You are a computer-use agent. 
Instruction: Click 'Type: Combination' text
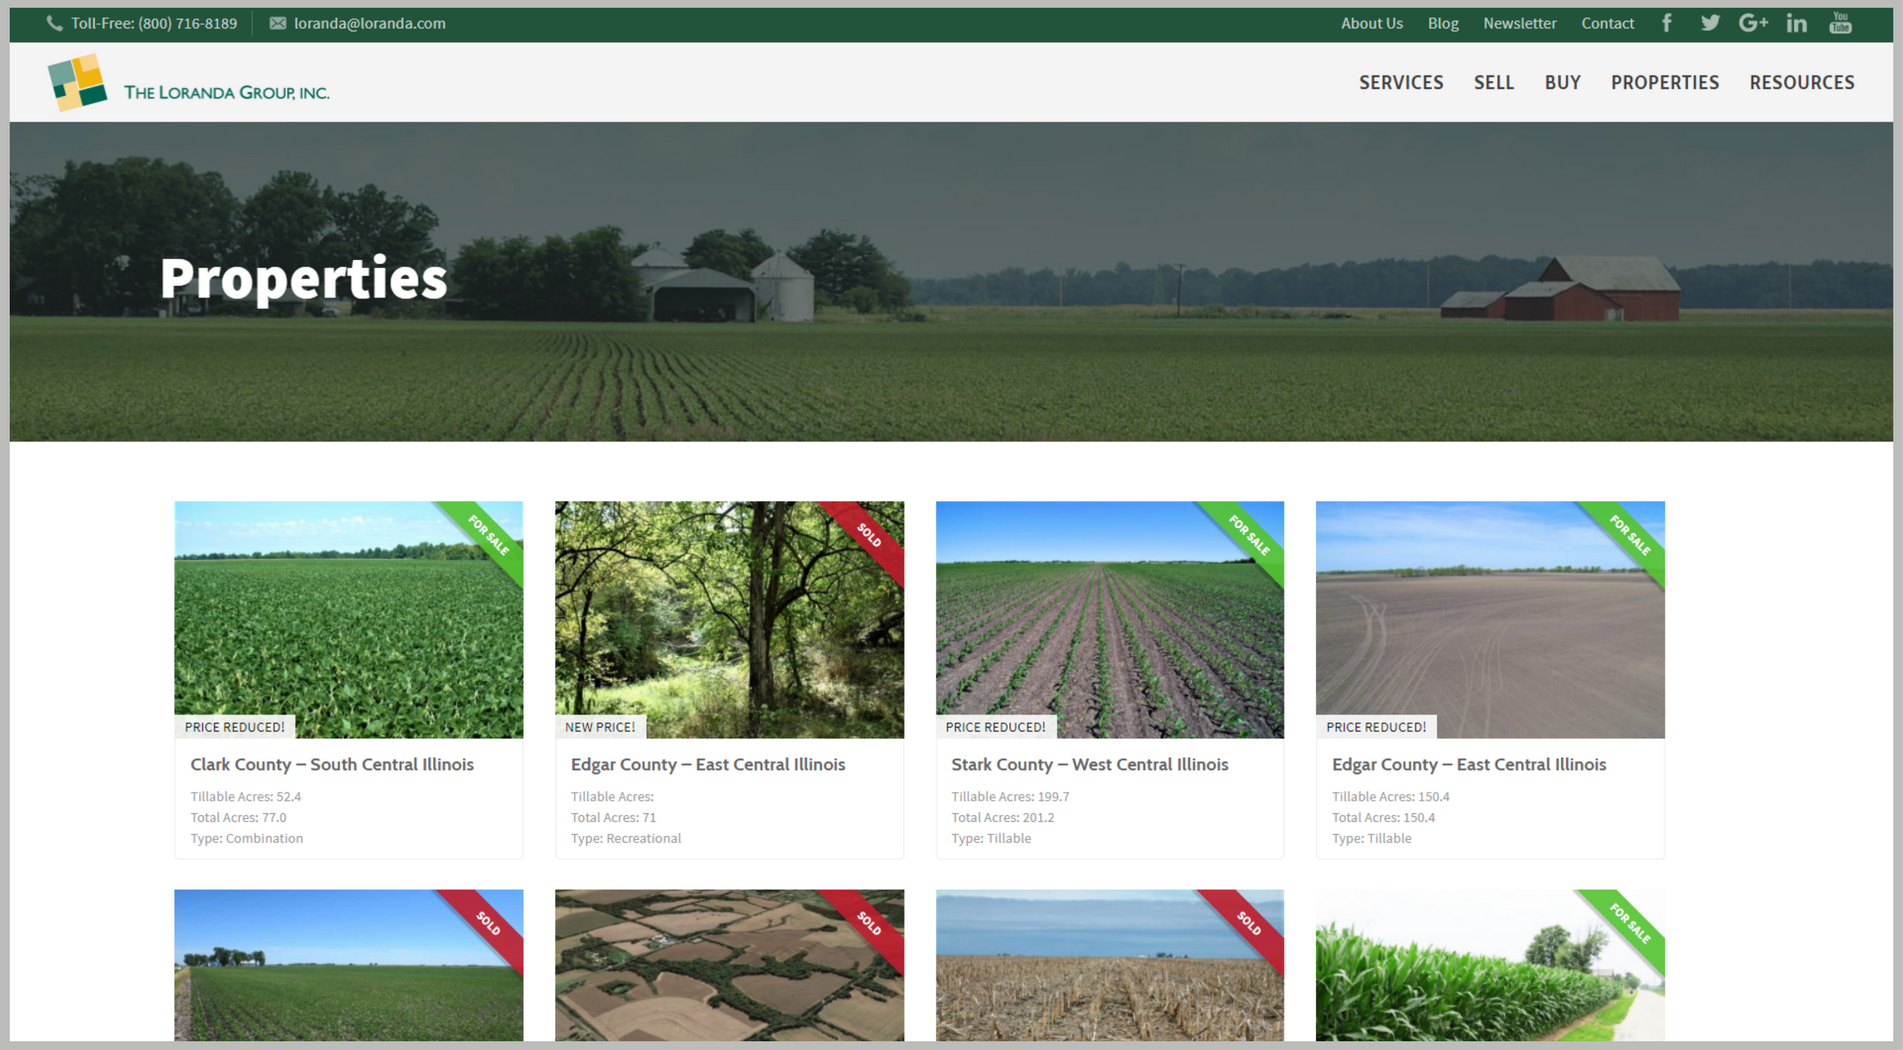247,838
